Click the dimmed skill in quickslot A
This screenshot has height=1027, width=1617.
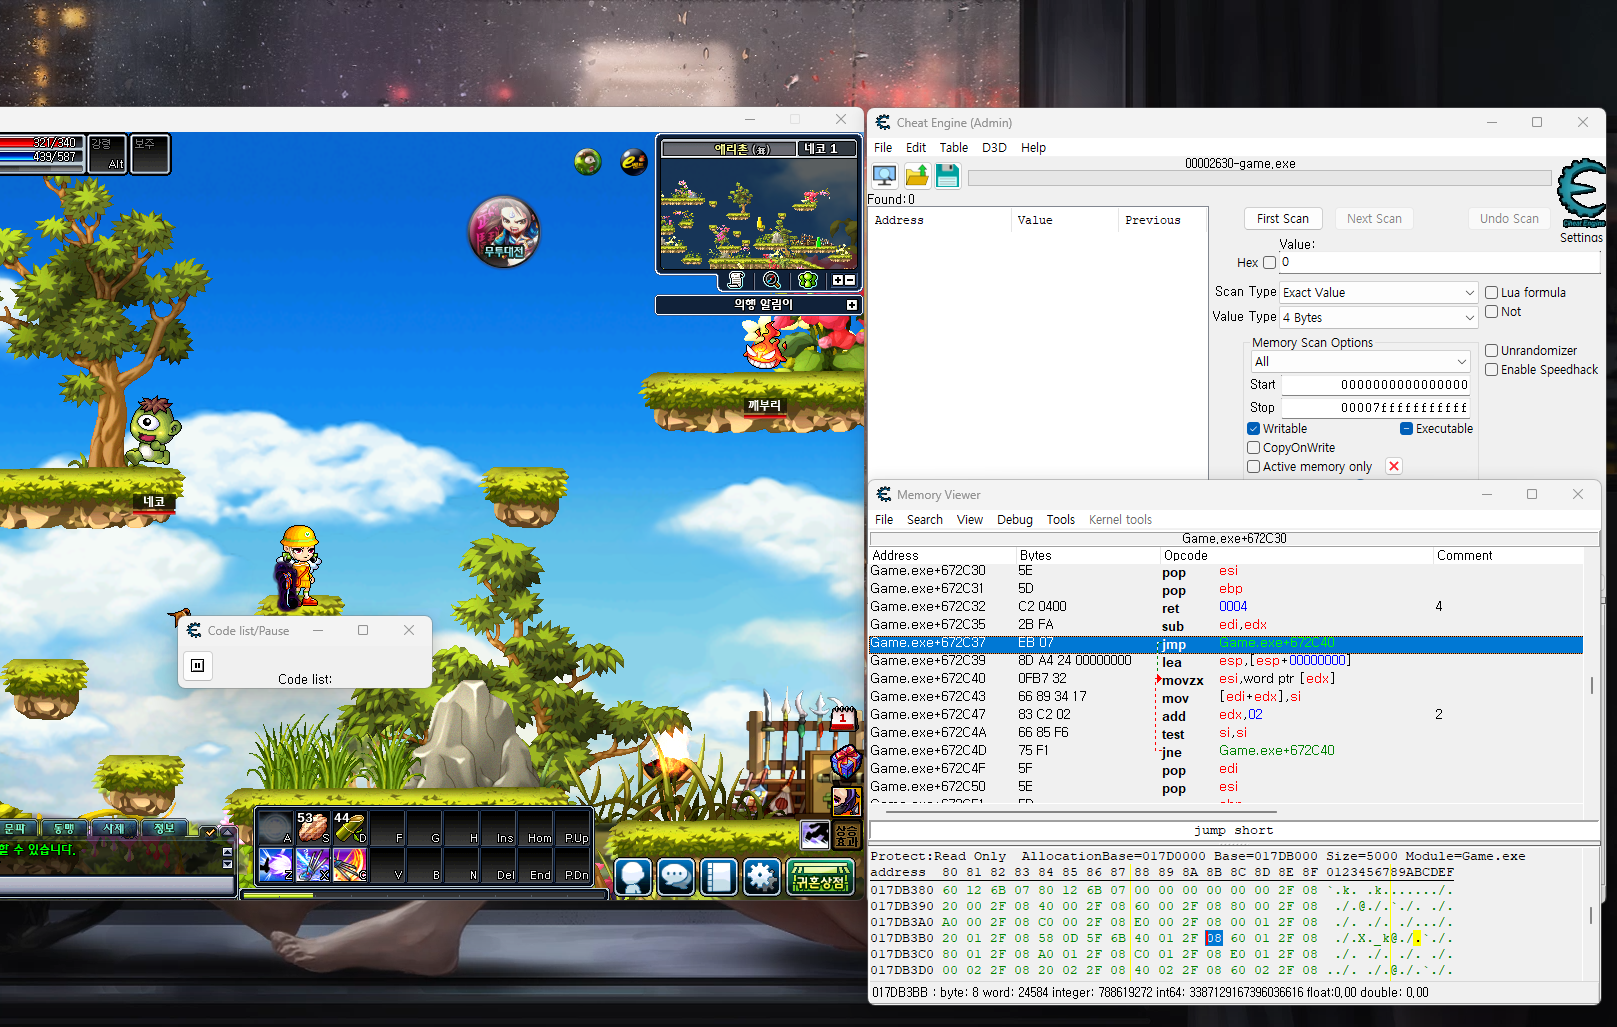[x=275, y=827]
